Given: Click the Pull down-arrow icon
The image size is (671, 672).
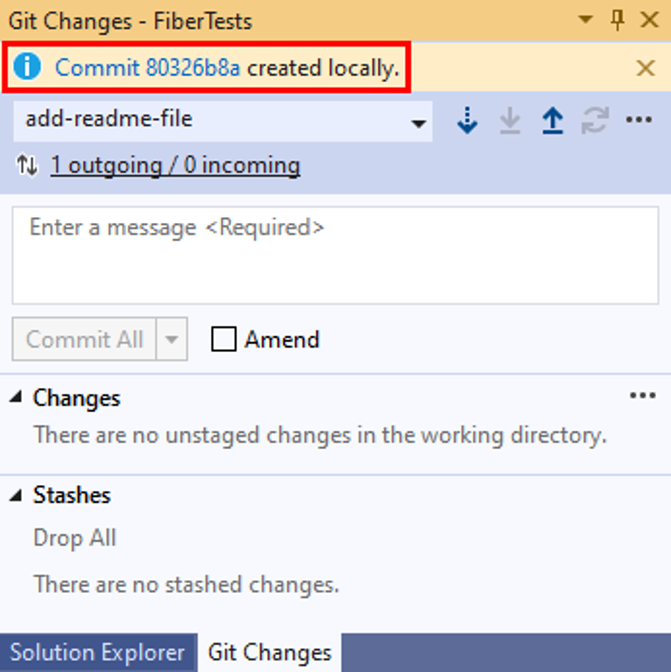Looking at the screenshot, I should [510, 121].
